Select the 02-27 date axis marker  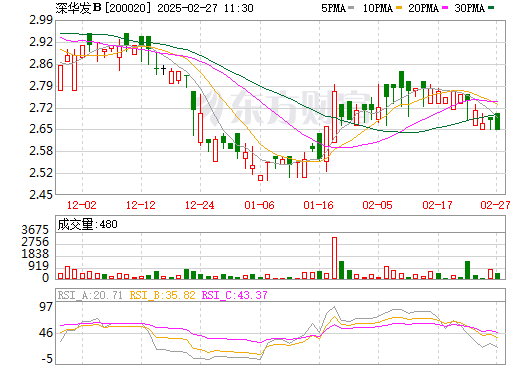click(495, 205)
